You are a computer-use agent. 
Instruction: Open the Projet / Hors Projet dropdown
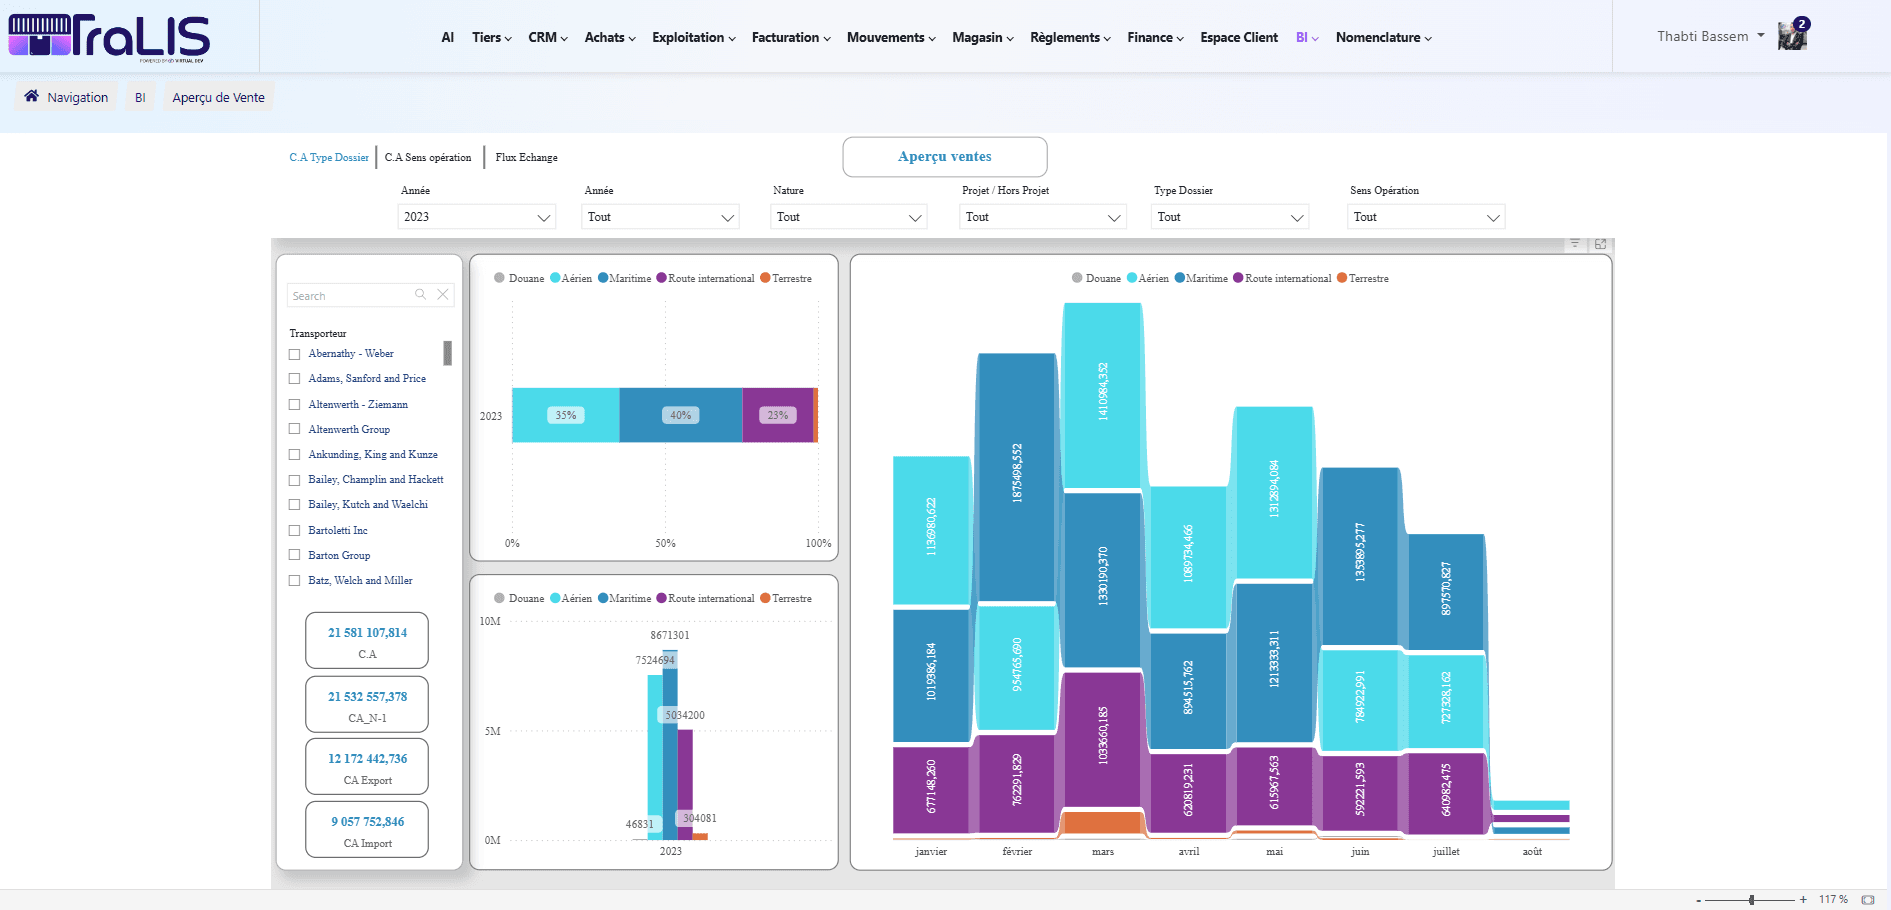1042,217
